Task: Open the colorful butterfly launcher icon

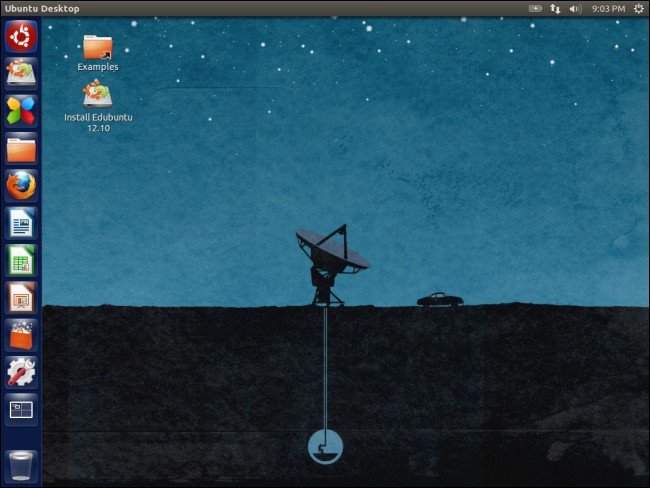Action: [x=21, y=111]
